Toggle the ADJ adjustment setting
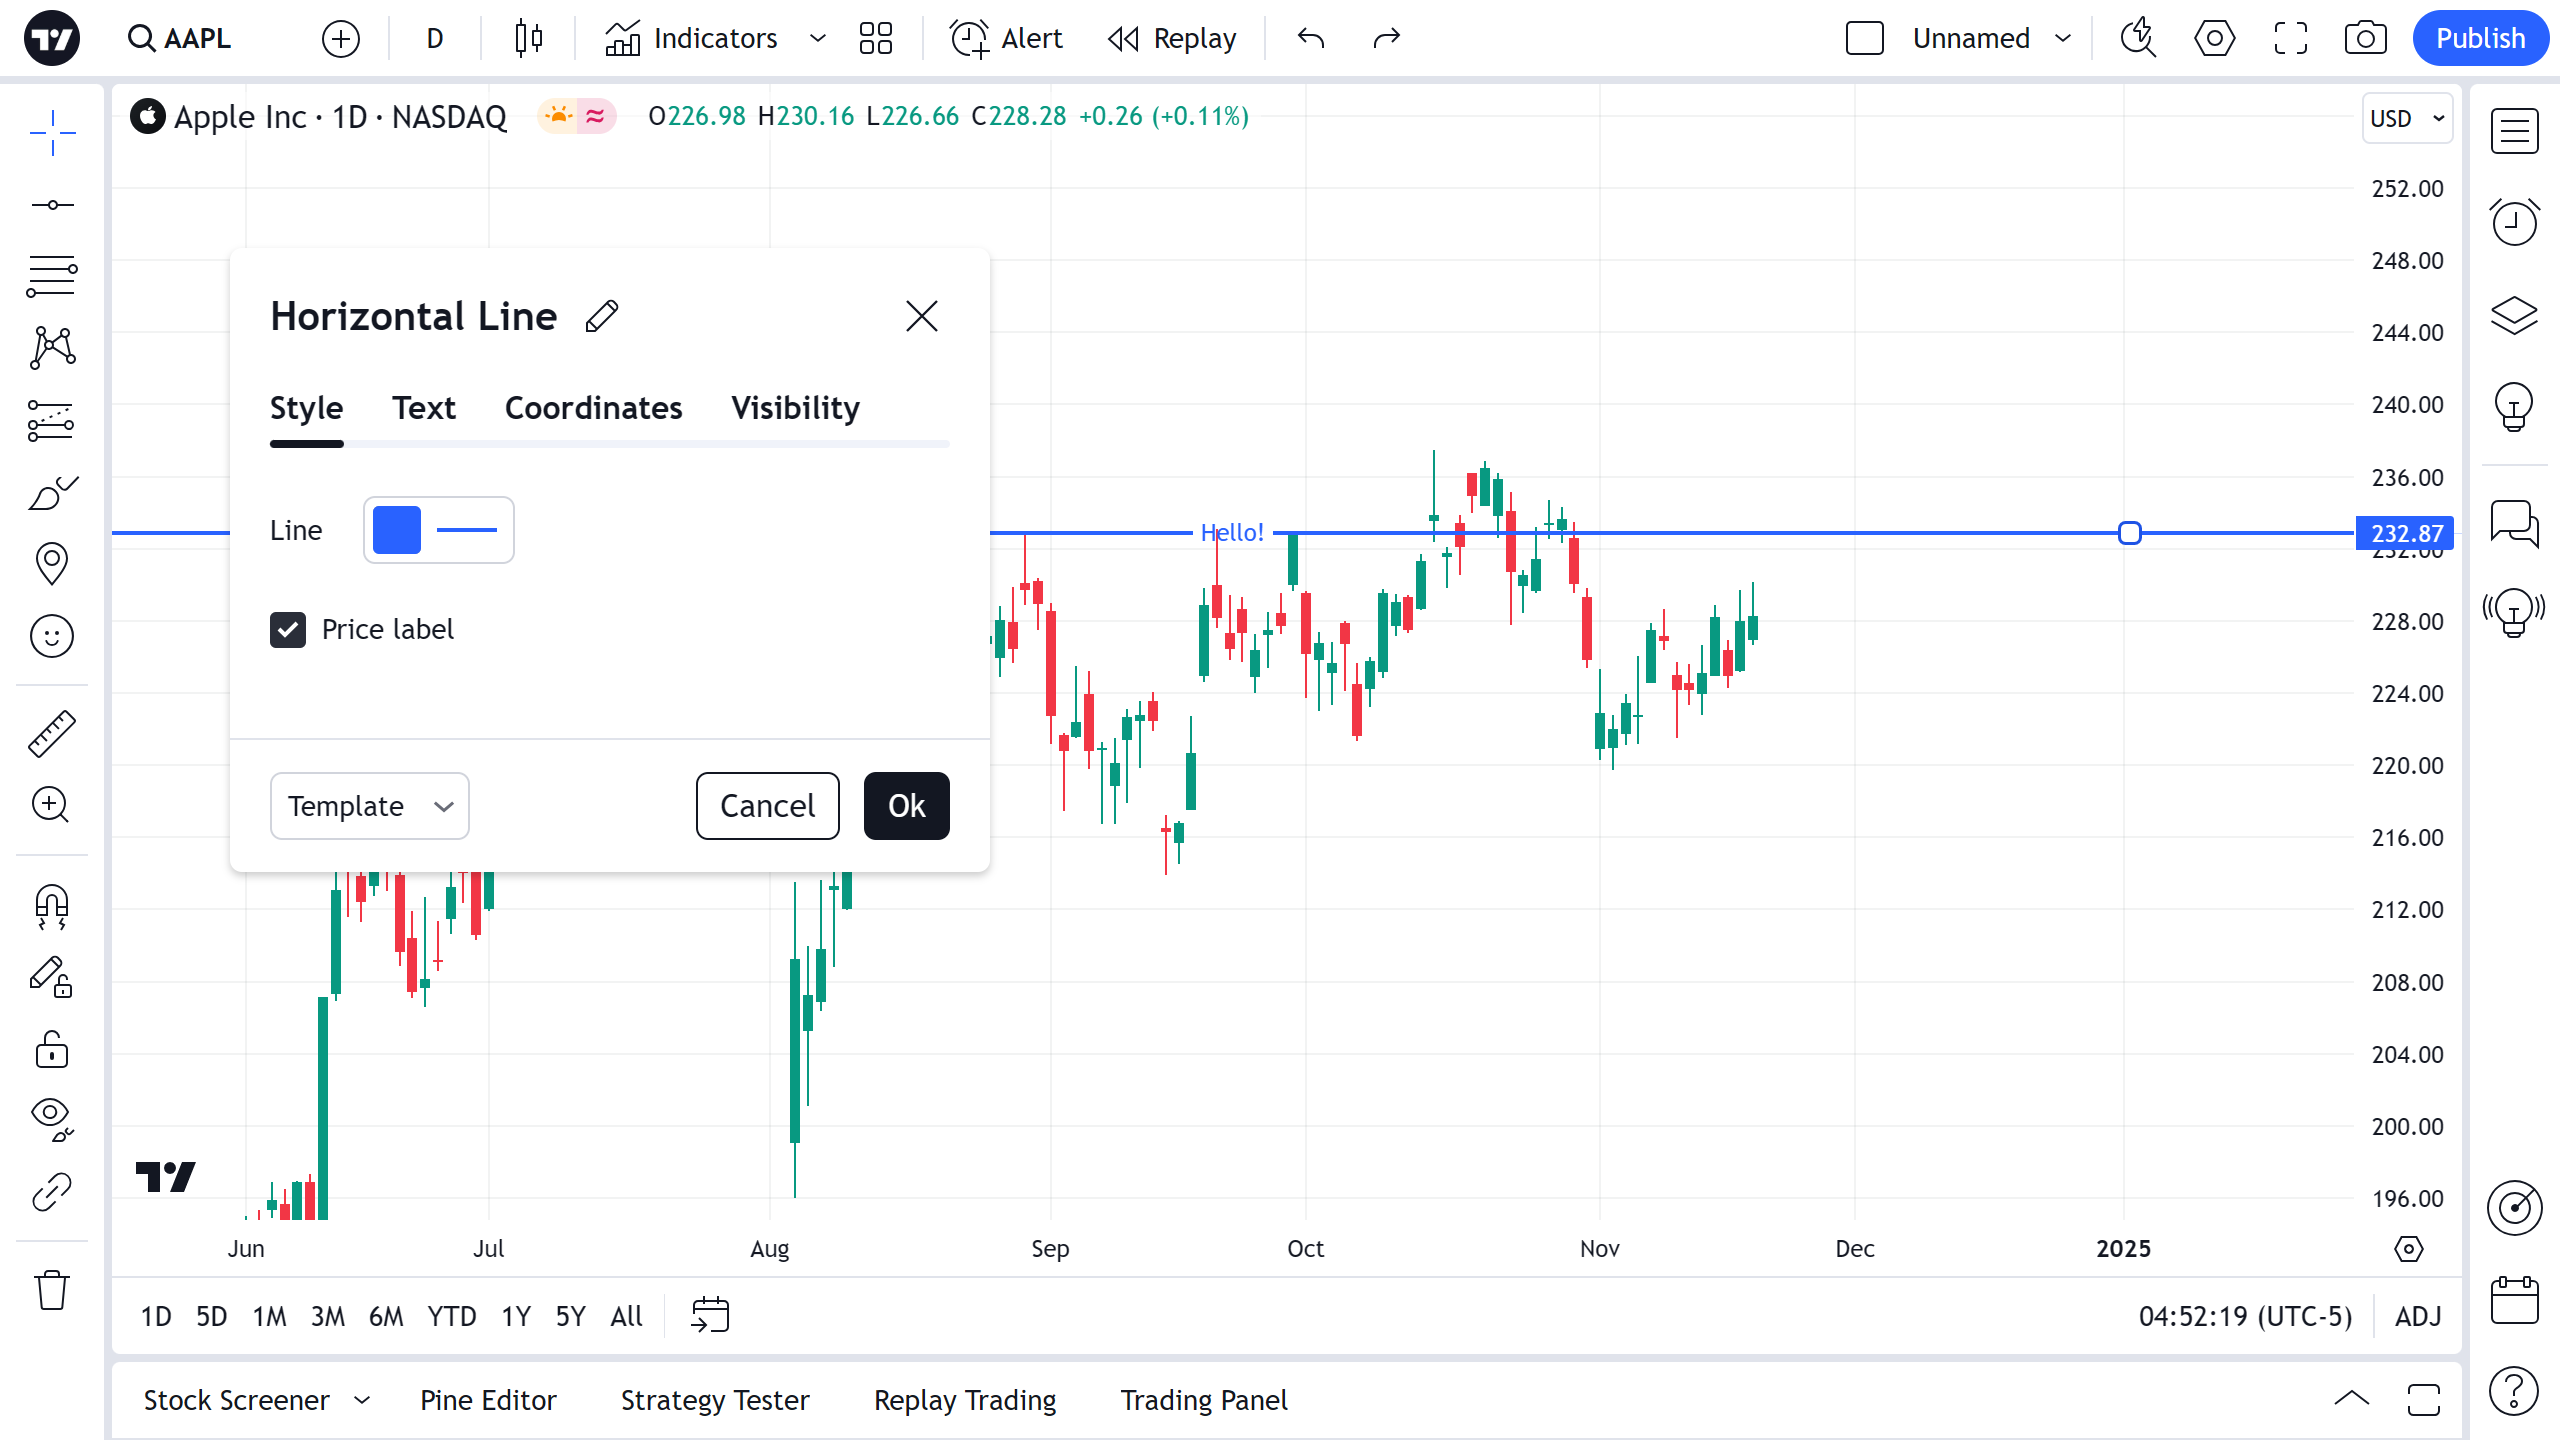2560x1440 pixels. point(2418,1316)
